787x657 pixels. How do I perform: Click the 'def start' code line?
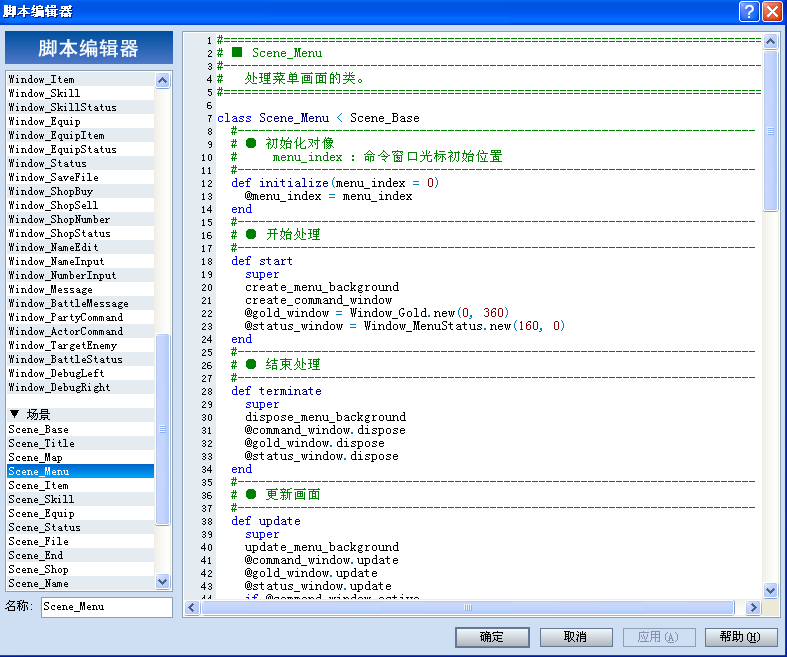262,261
